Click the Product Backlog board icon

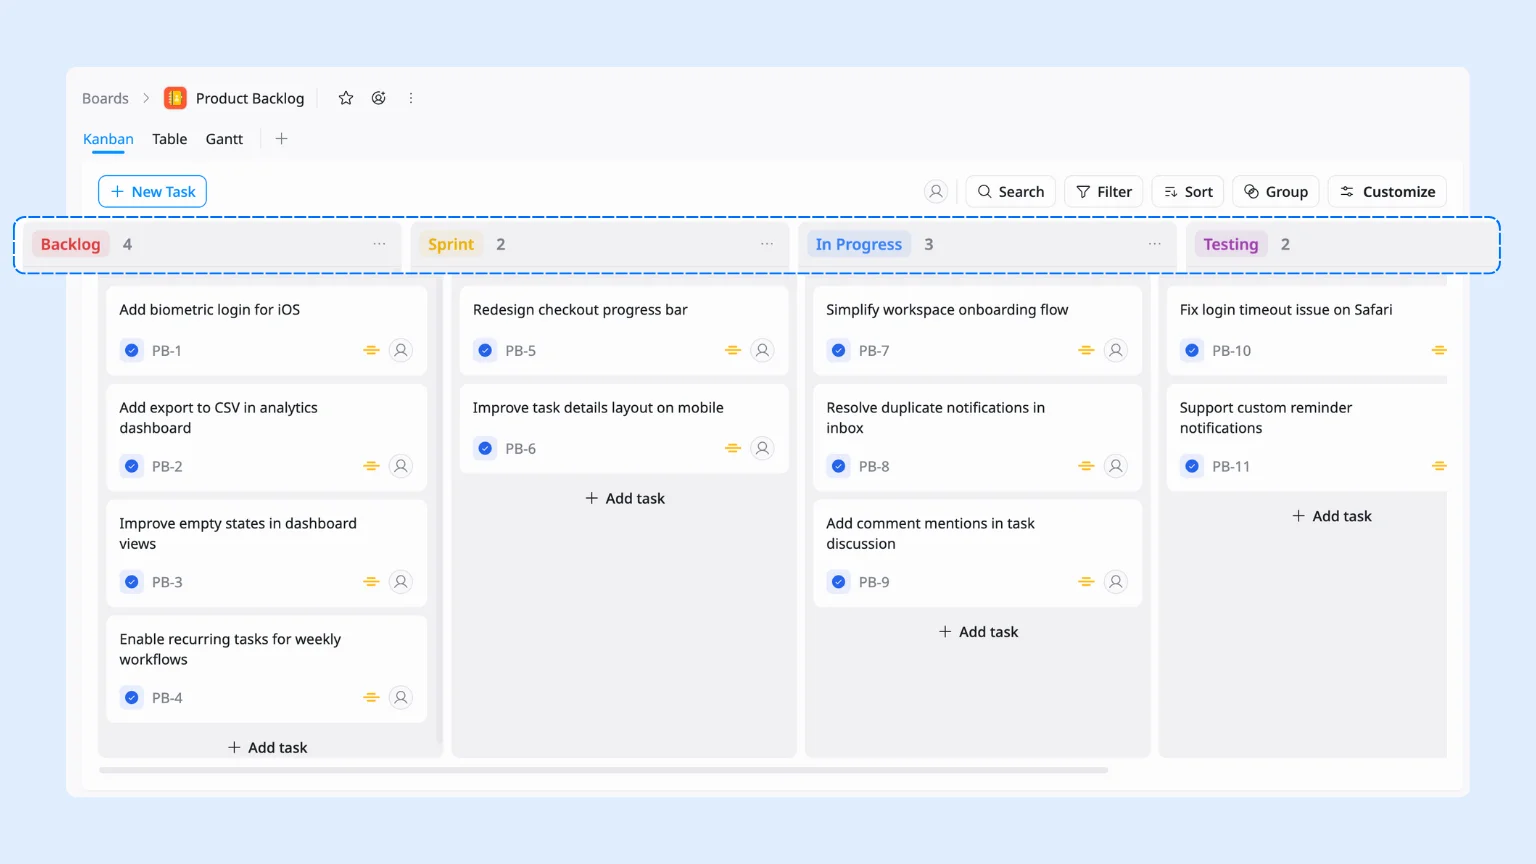[x=175, y=98]
